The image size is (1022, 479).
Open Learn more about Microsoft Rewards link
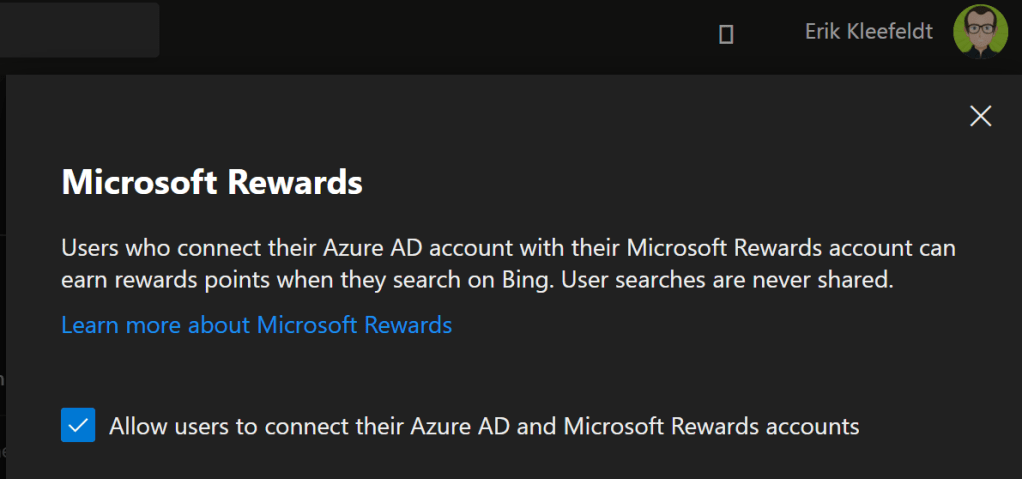[257, 325]
